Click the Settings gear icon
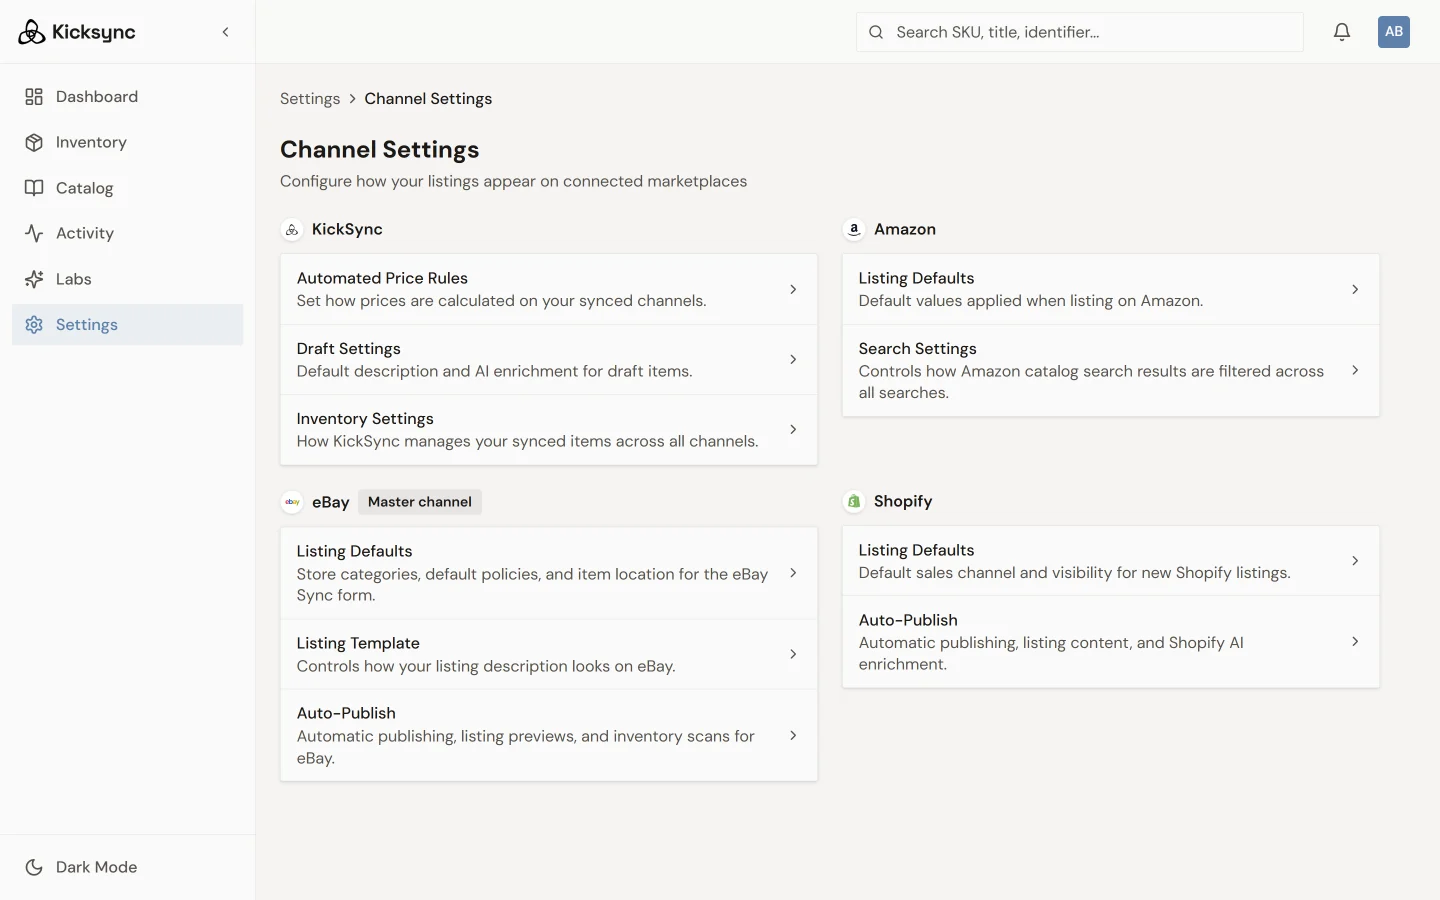Image resolution: width=1440 pixels, height=900 pixels. (x=34, y=325)
